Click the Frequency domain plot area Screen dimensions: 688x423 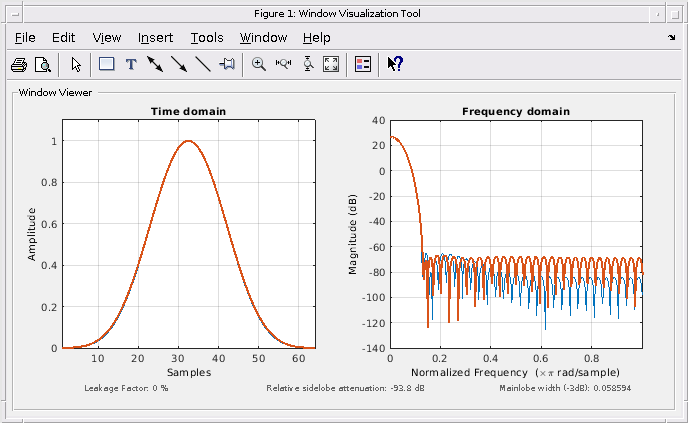(516, 234)
